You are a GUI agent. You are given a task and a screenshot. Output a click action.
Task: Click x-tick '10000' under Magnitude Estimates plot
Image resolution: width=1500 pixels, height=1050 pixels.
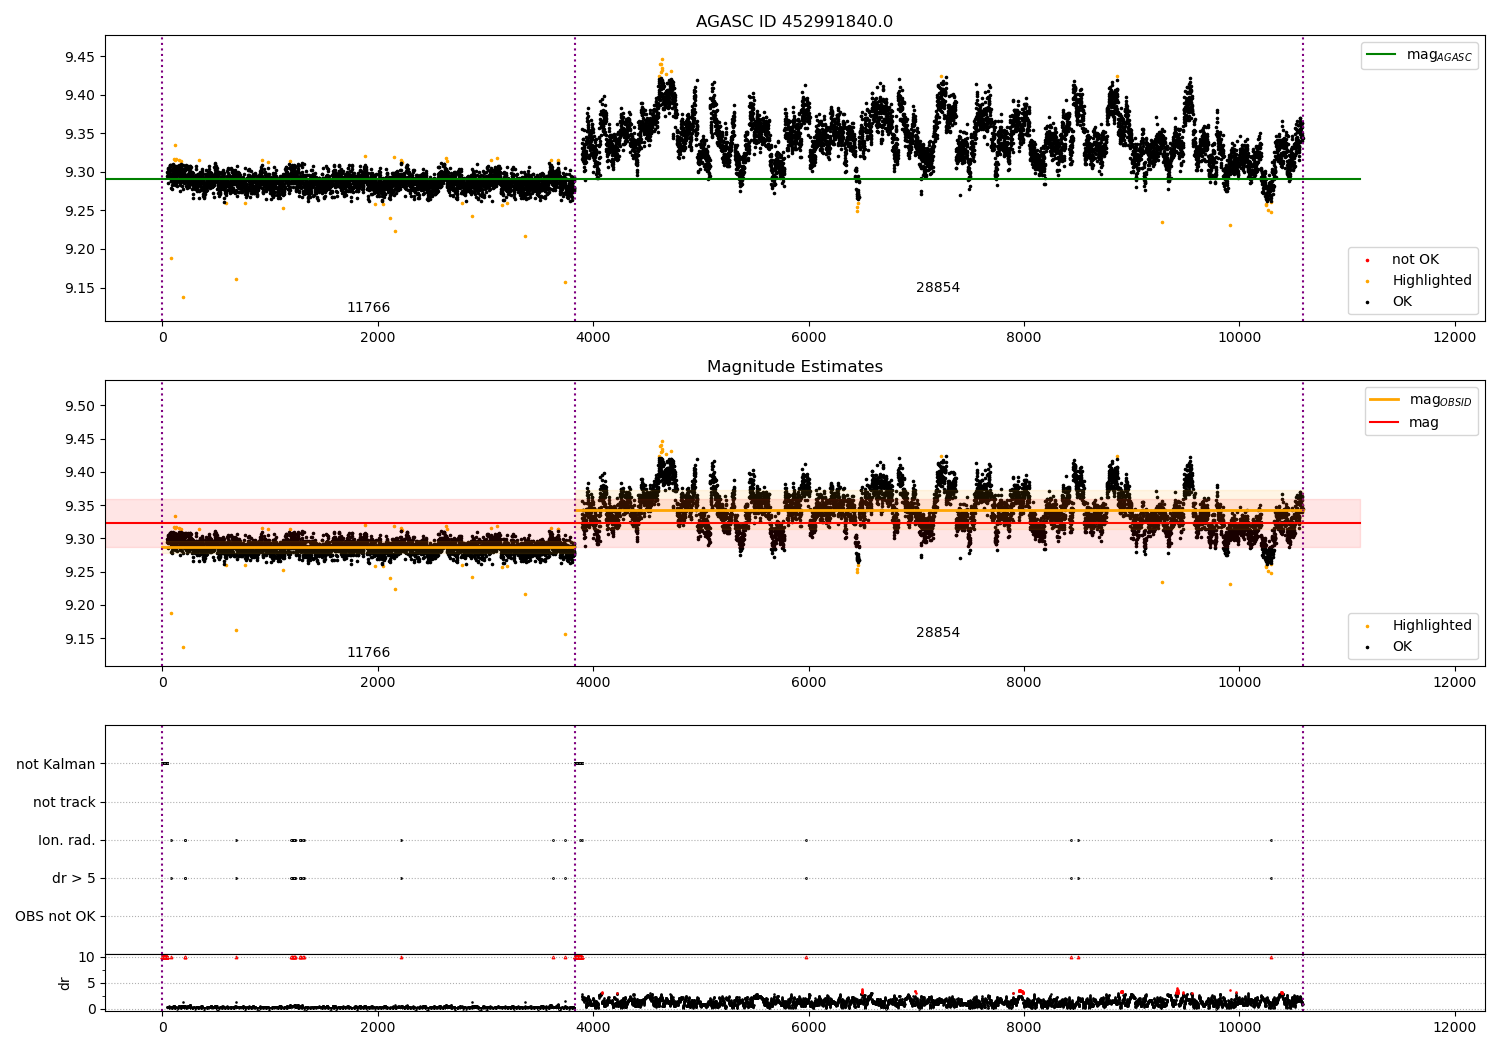click(1239, 683)
